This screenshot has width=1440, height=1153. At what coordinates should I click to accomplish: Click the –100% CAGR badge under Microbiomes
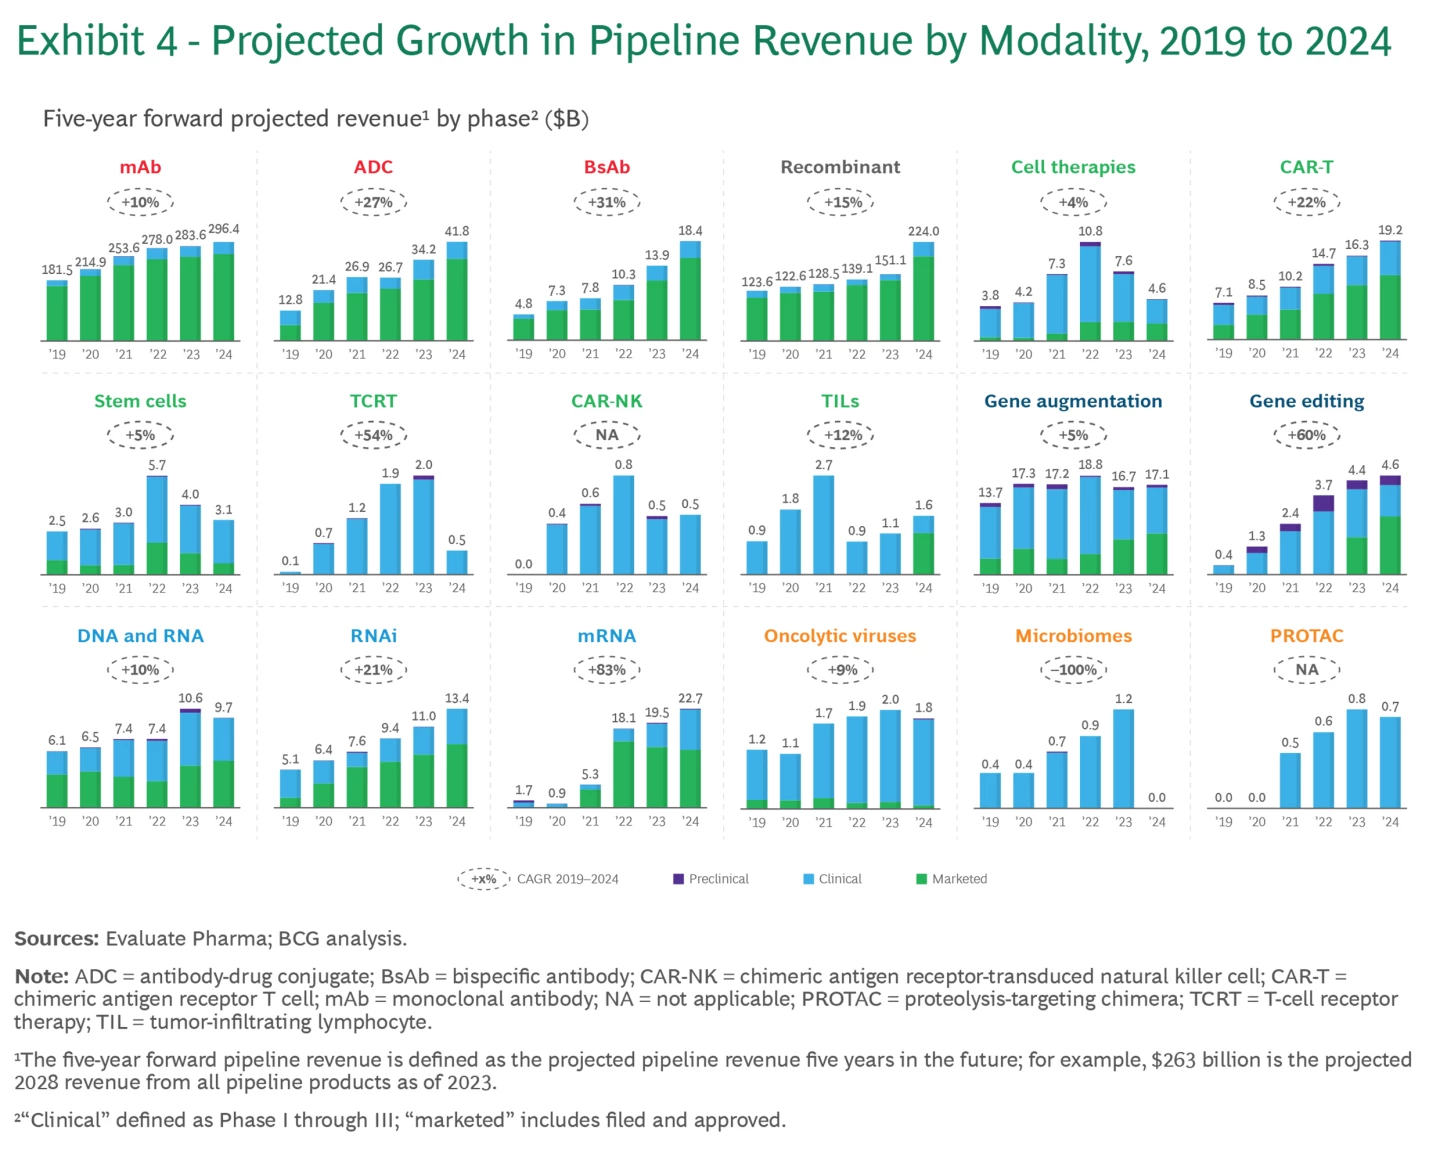[1073, 670]
